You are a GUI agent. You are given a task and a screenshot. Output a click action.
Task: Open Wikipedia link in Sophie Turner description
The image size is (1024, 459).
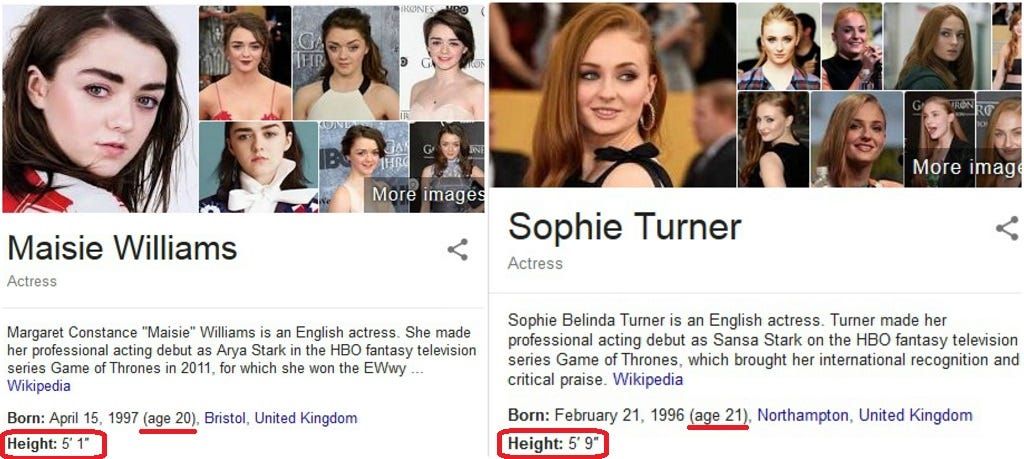(647, 379)
